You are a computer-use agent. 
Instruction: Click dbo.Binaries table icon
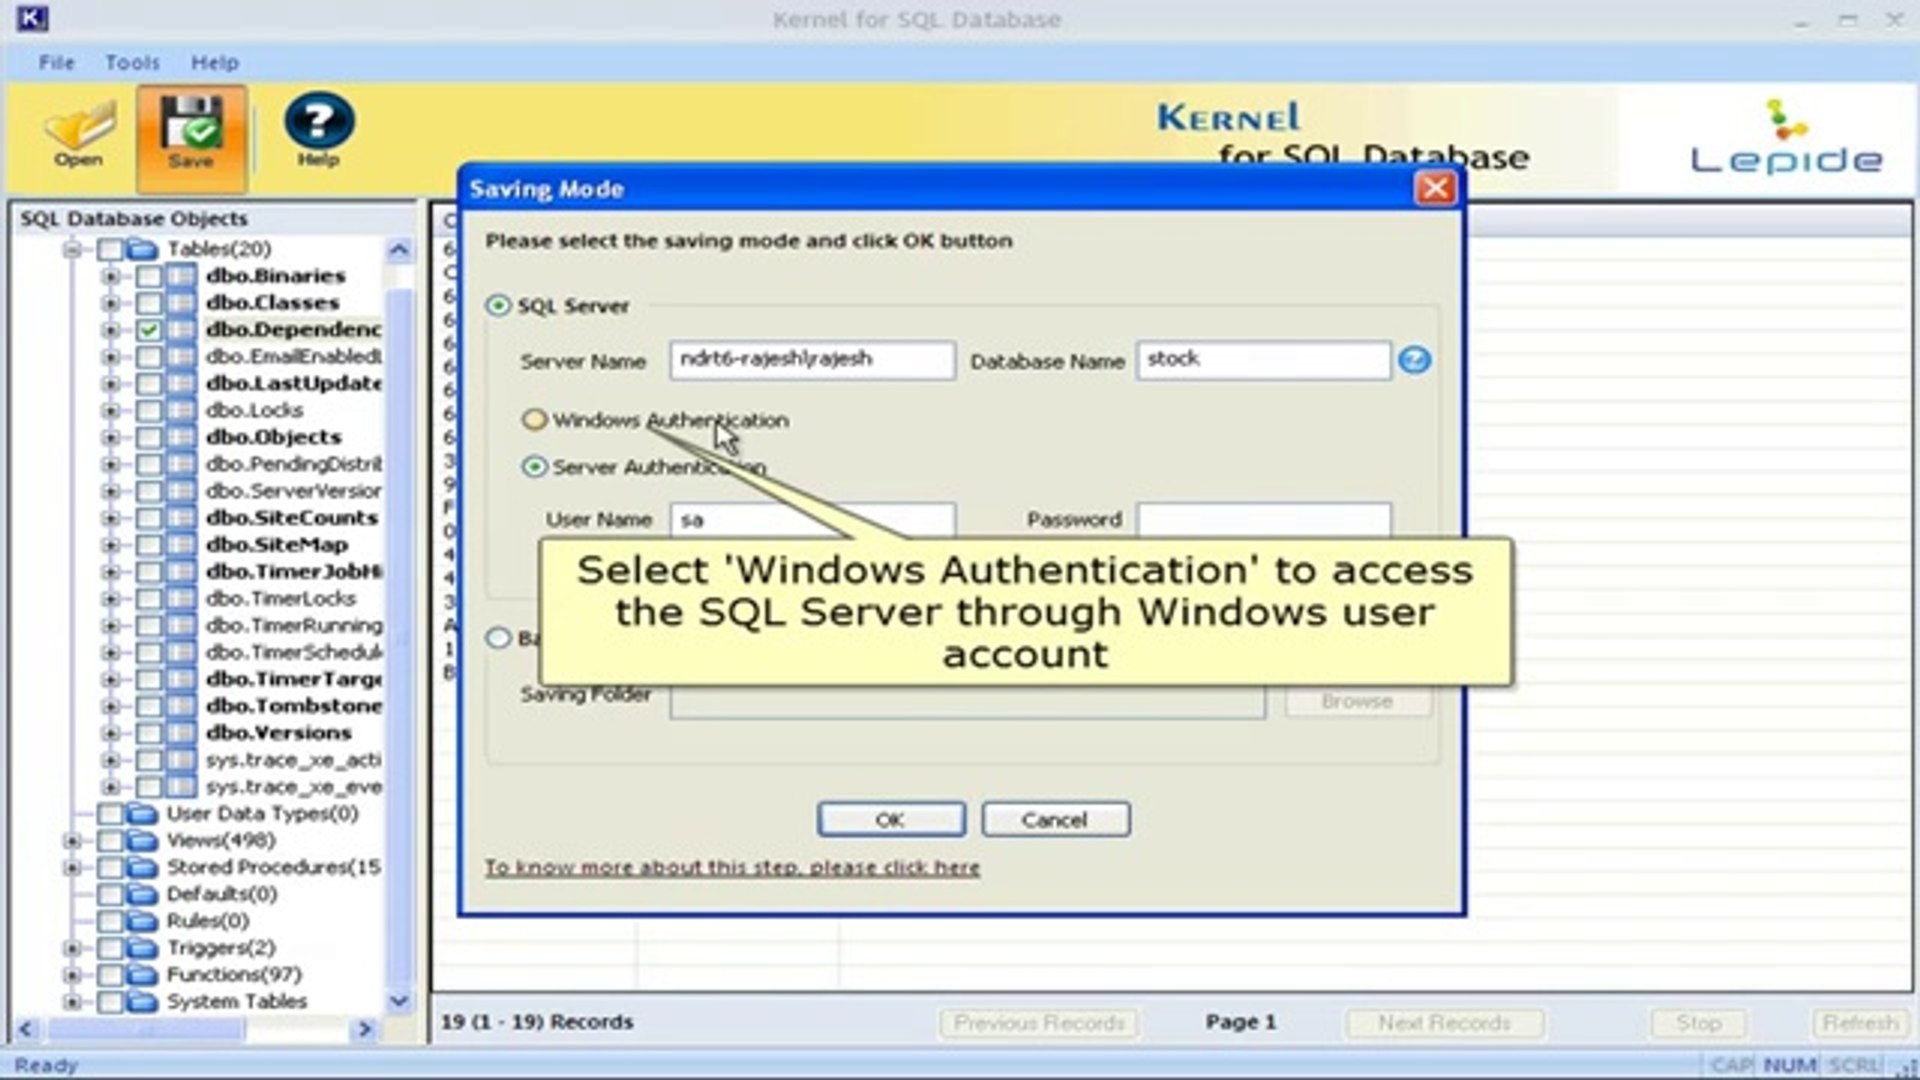(181, 276)
